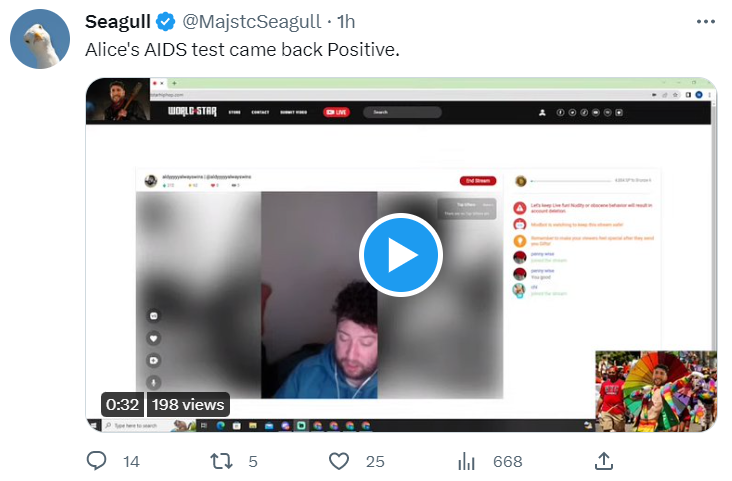View tweet analytics bar chart icon
The height and width of the screenshot is (481, 732).
466,461
